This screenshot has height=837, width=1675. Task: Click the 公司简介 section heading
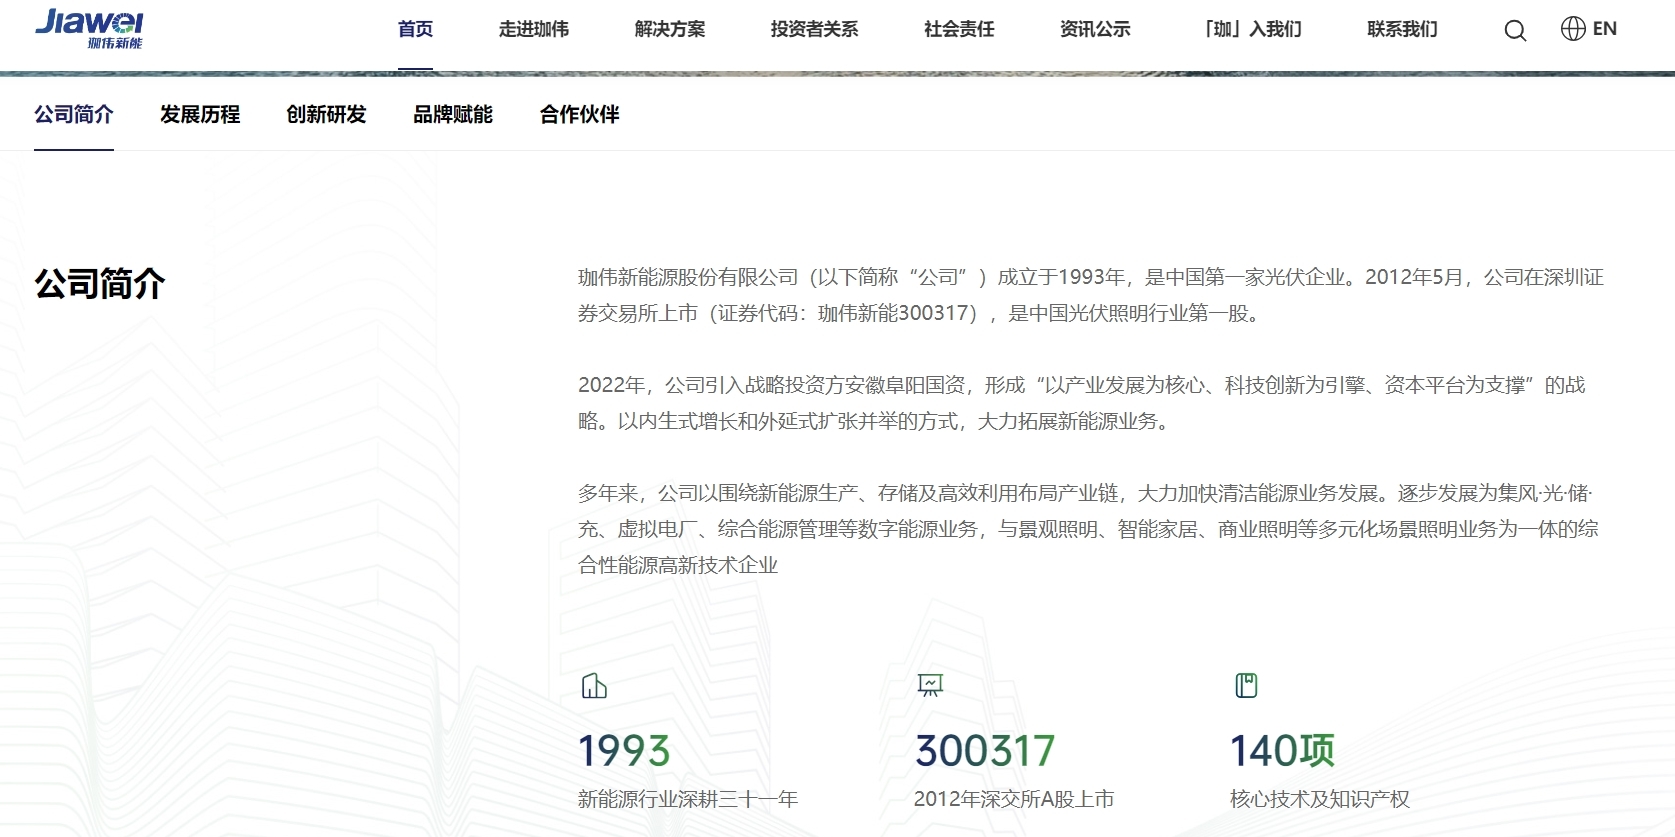[100, 284]
